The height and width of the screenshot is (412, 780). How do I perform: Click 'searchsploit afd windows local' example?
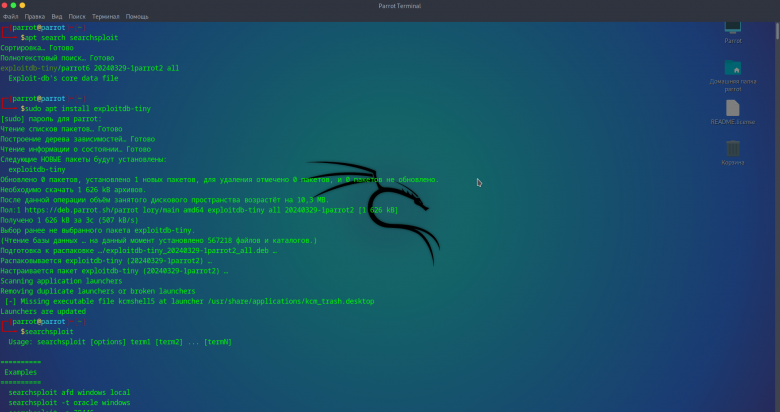point(69,393)
